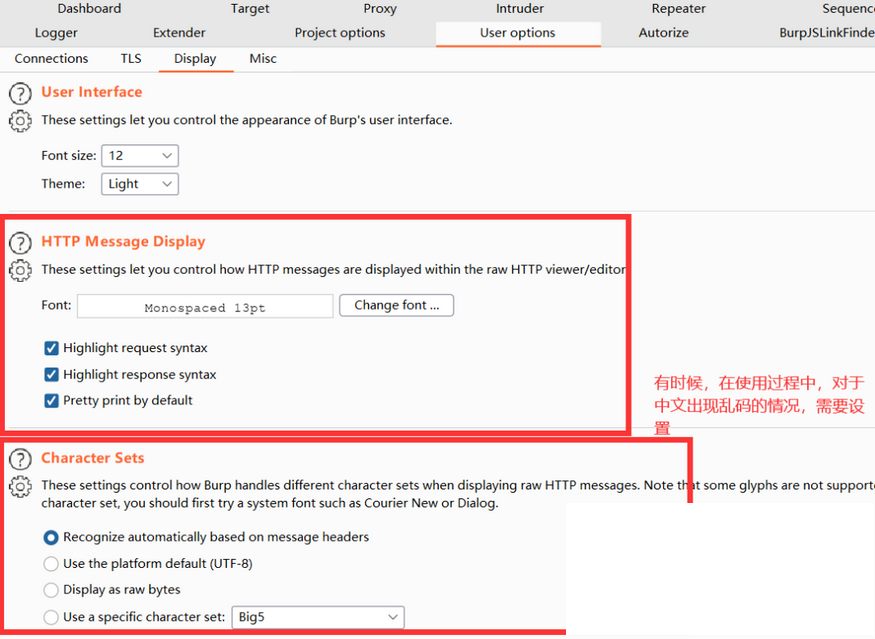The image size is (875, 639).
Task: Open help for Character Sets section
Action: (20, 459)
